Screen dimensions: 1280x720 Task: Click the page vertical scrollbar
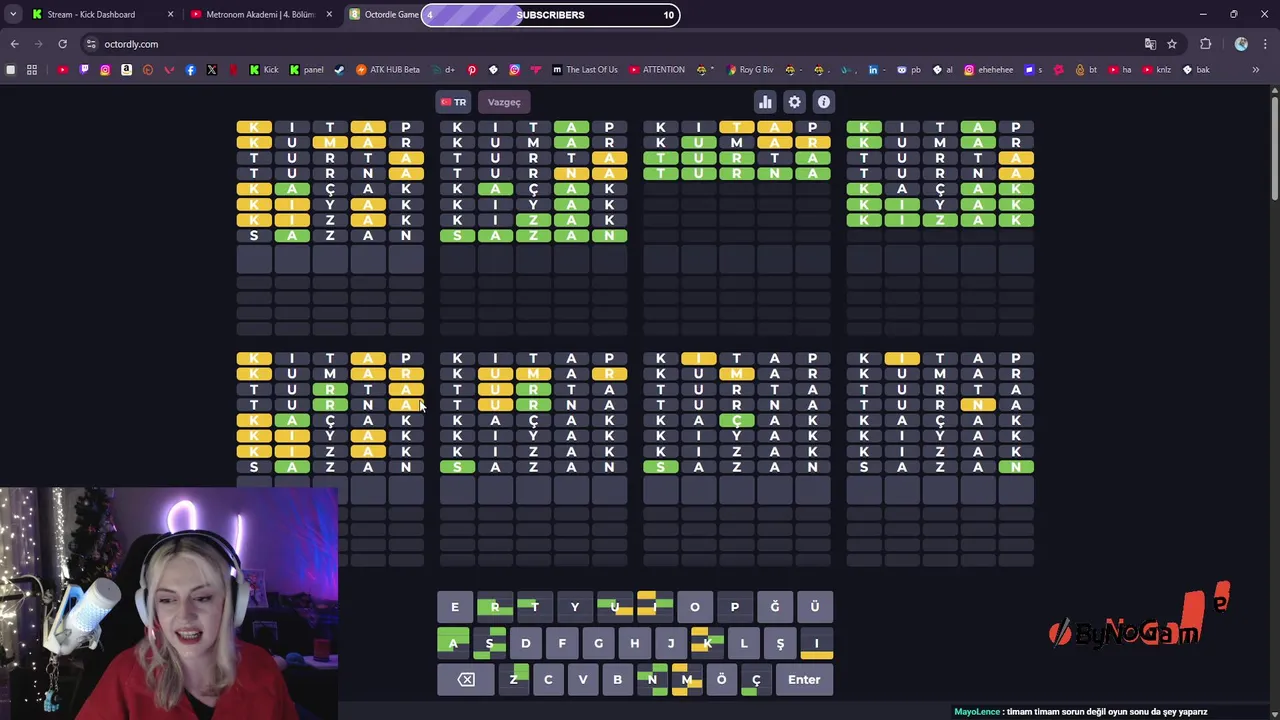click(x=1274, y=400)
